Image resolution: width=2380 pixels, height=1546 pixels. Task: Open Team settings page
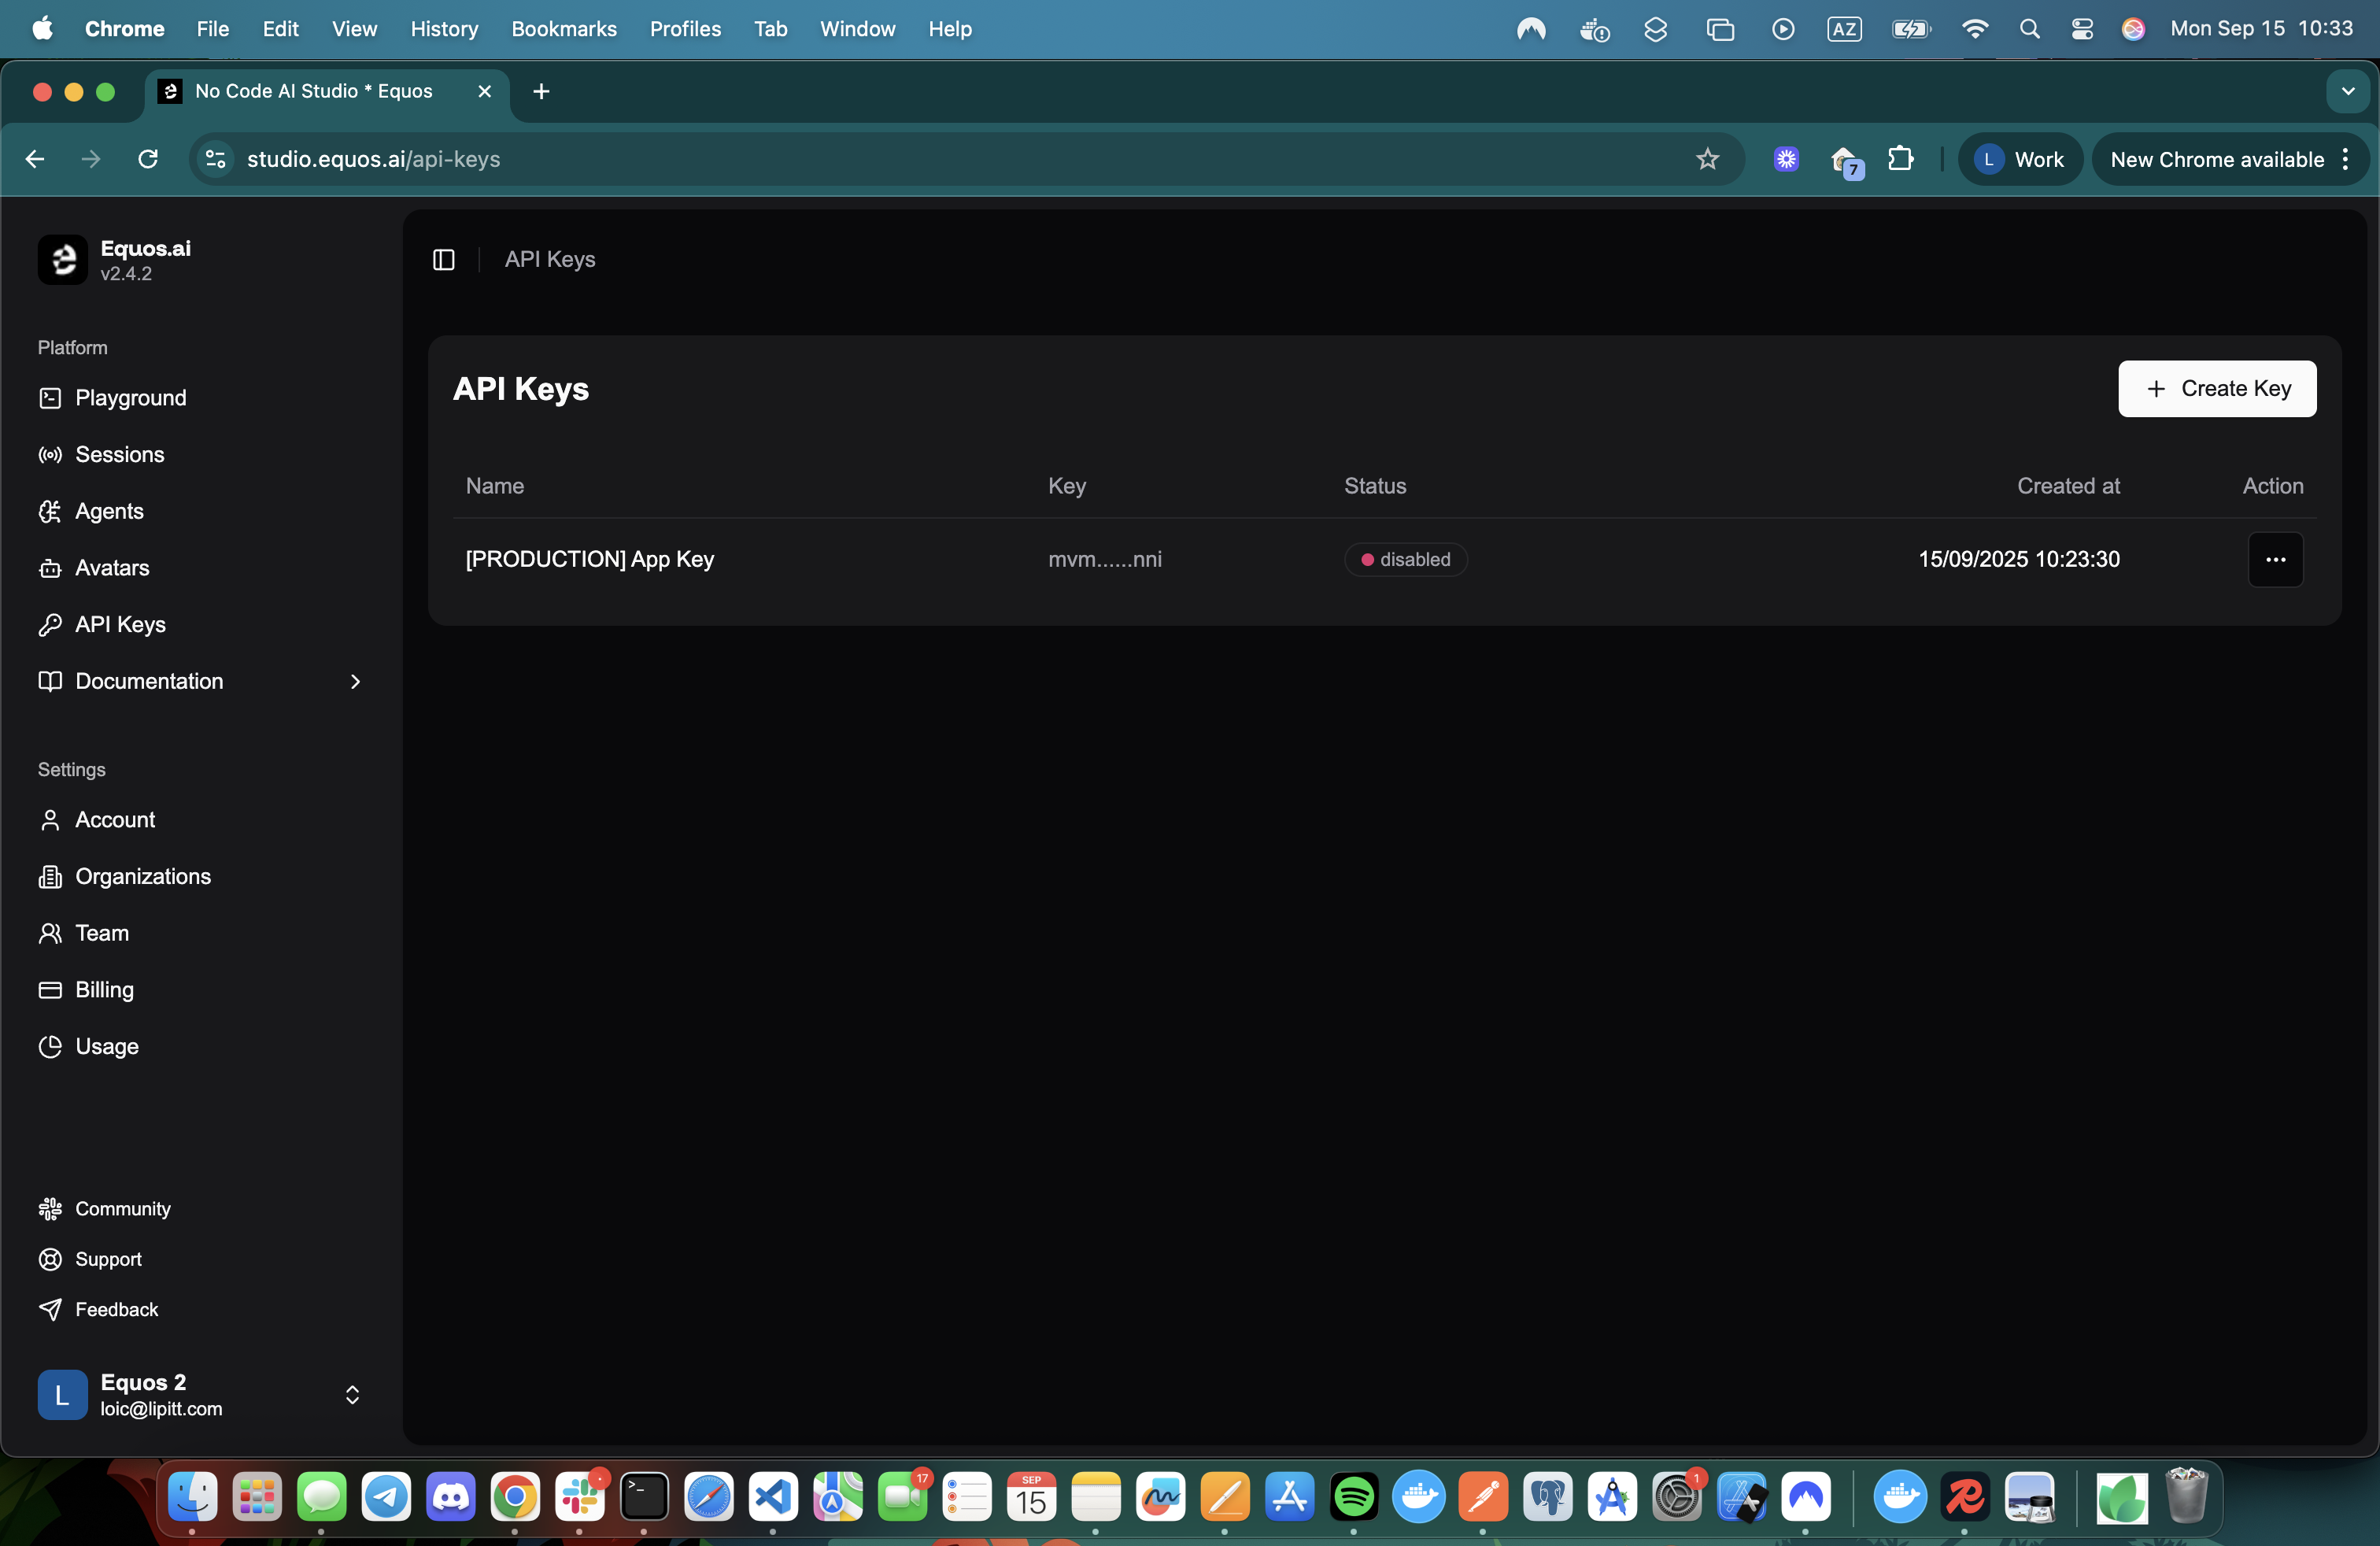(x=101, y=933)
